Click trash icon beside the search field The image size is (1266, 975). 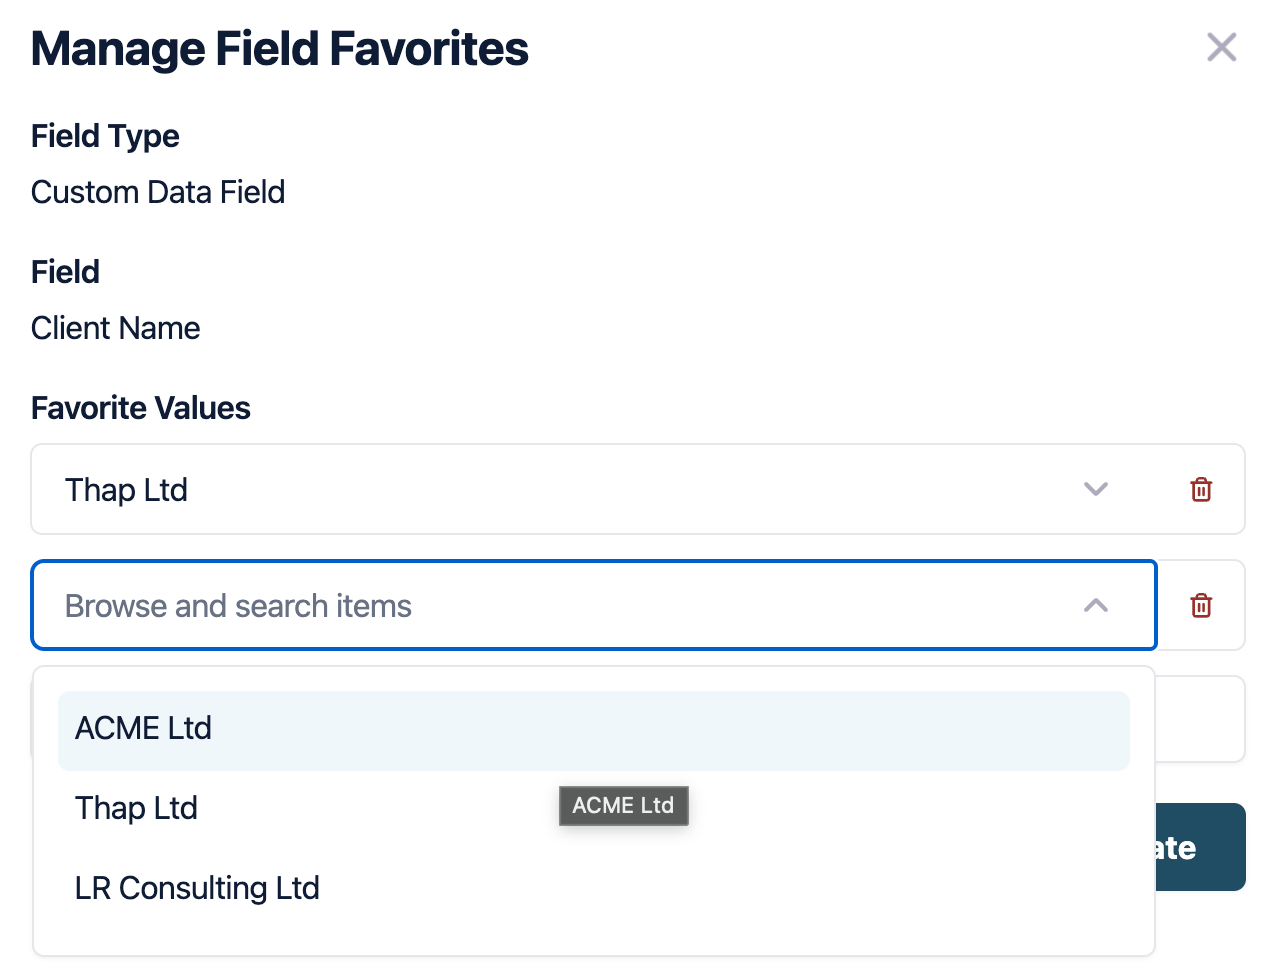click(x=1201, y=605)
